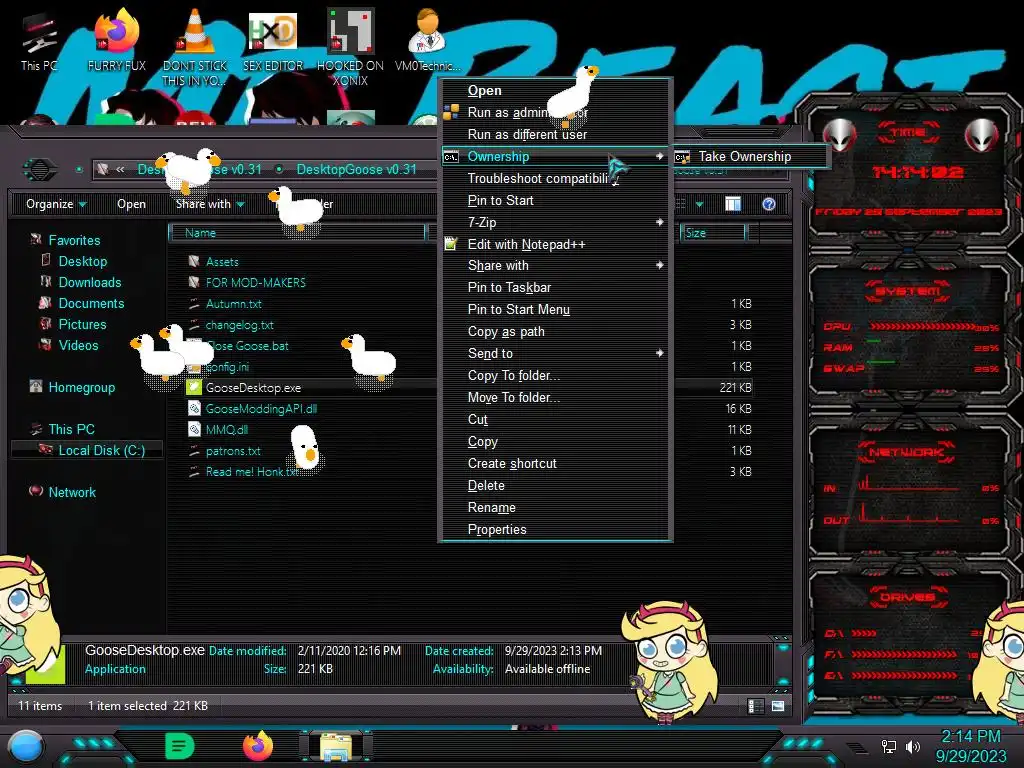
Task: Click the Explorer help question mark icon
Action: [769, 204]
